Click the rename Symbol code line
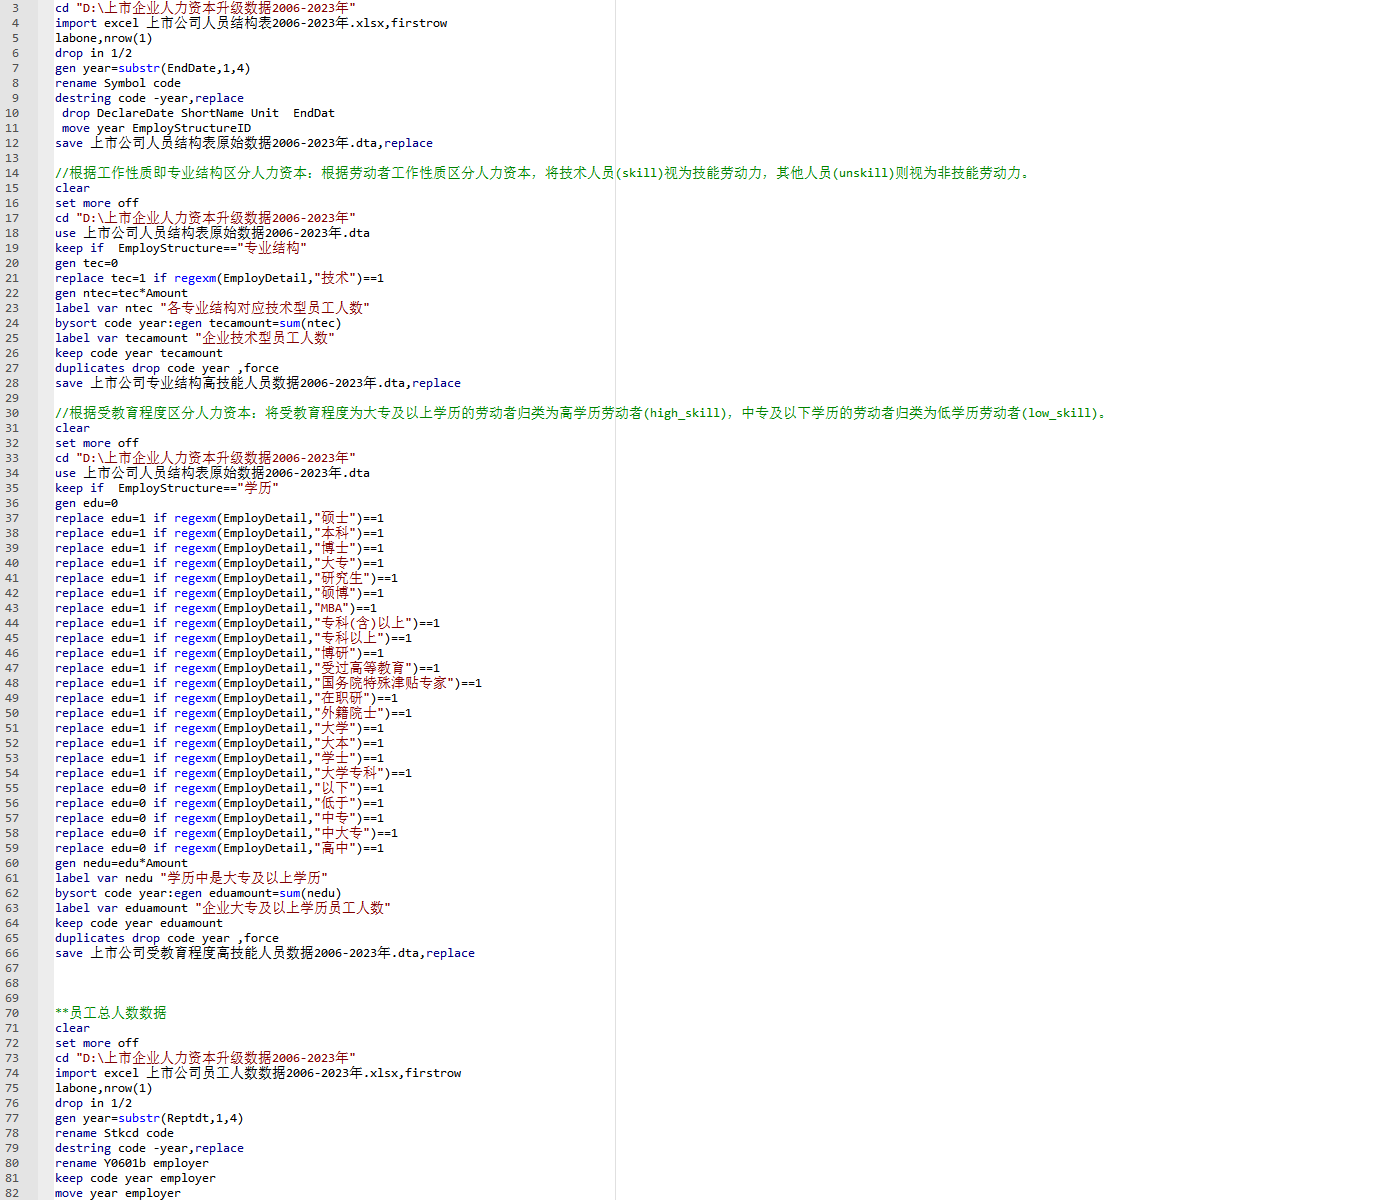The width and height of the screenshot is (1384, 1200). click(118, 83)
